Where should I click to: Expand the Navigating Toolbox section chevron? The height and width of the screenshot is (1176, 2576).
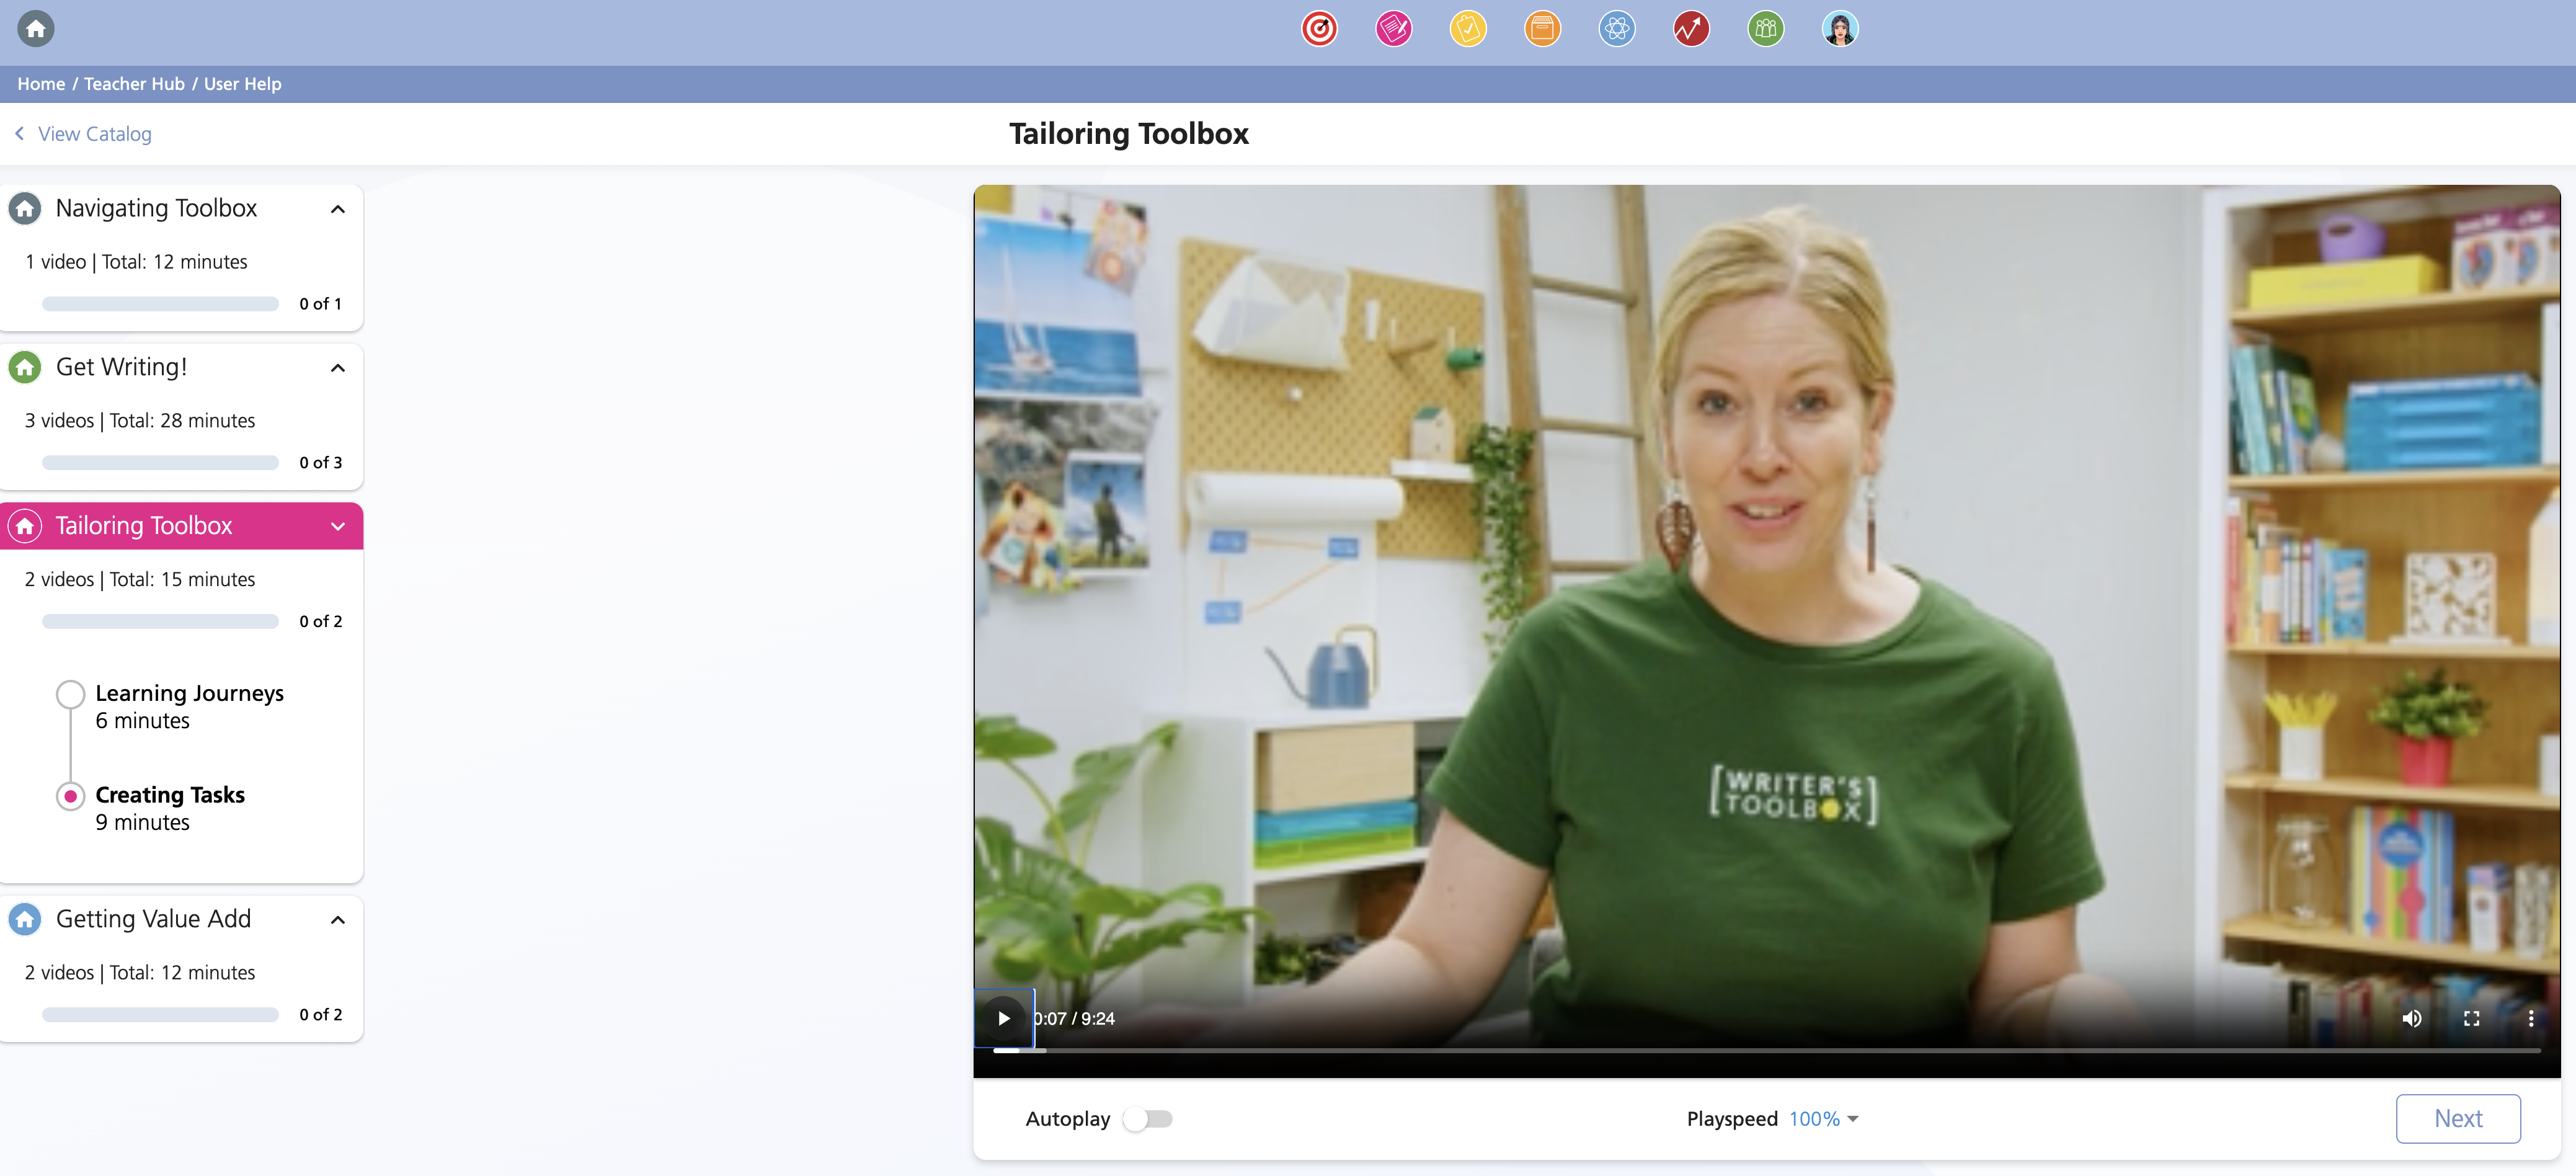(338, 209)
